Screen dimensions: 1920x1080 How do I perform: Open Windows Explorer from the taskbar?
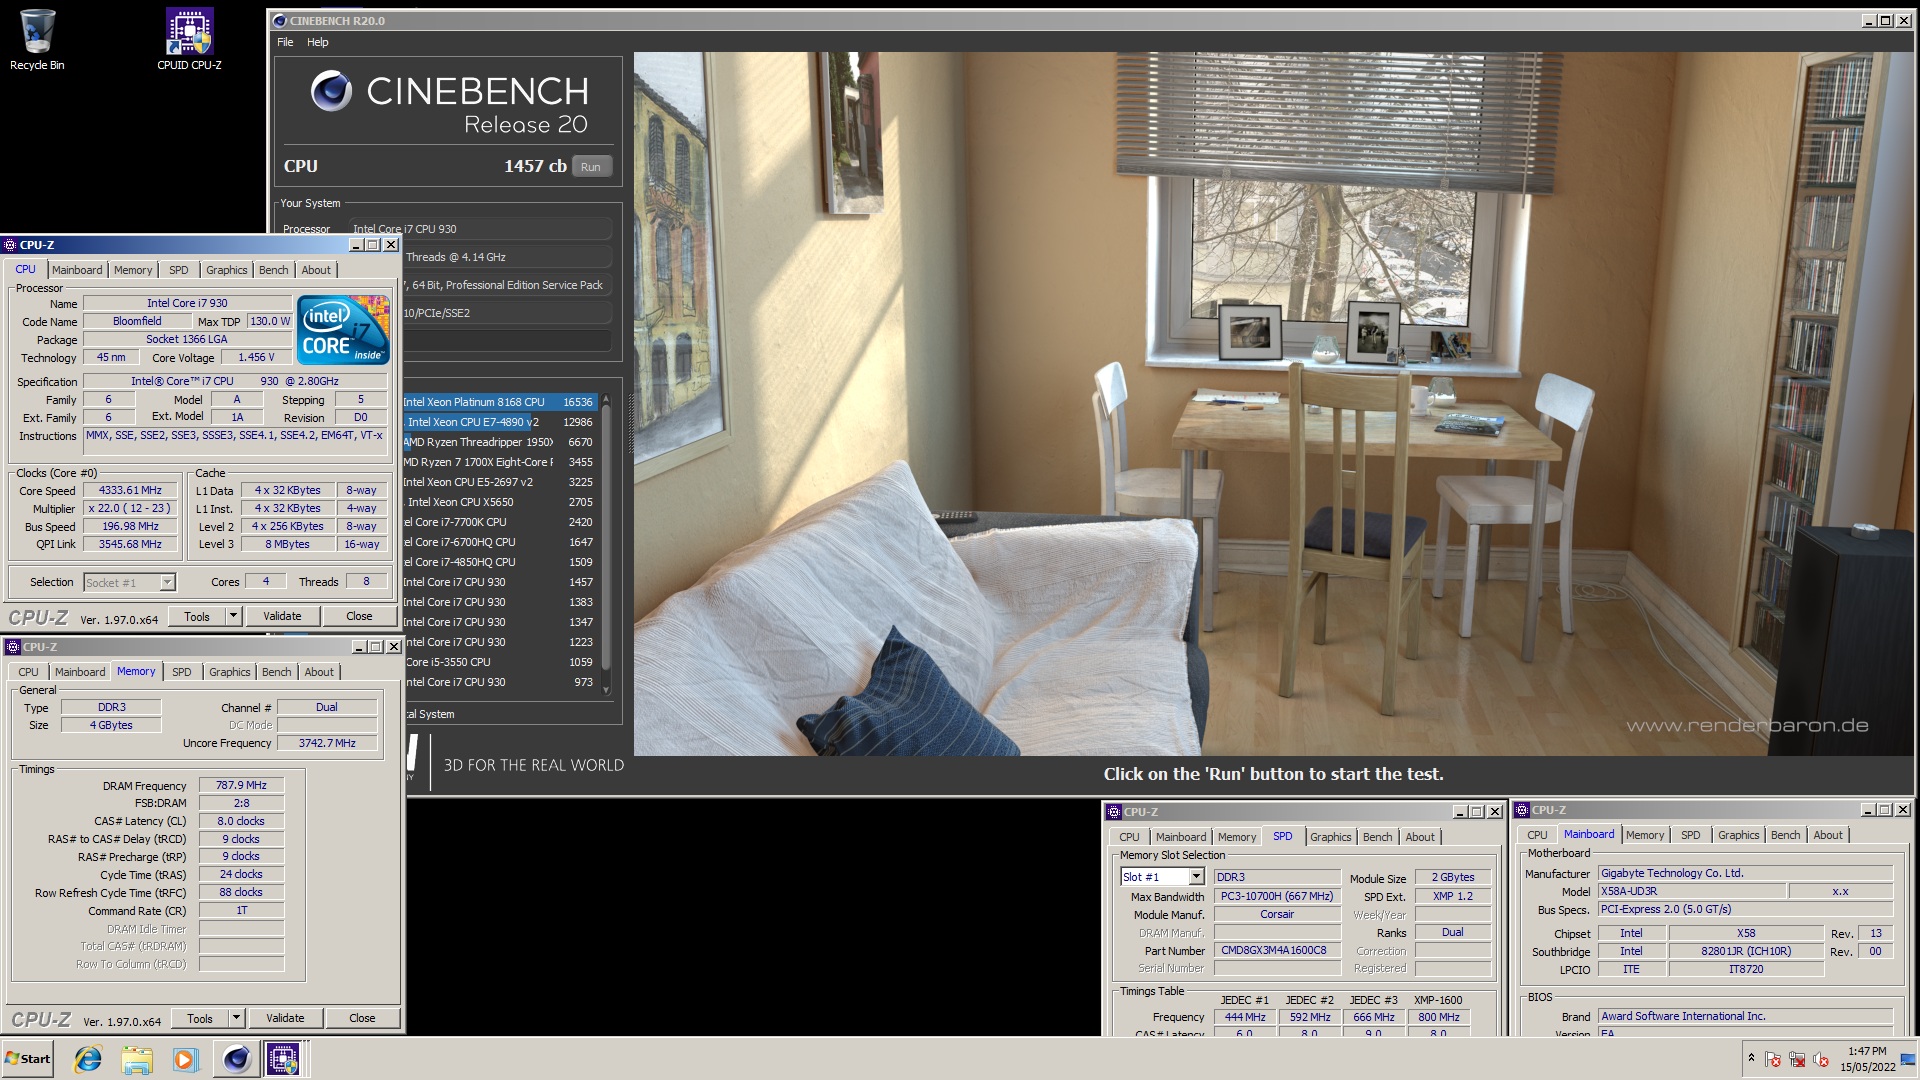point(137,1059)
